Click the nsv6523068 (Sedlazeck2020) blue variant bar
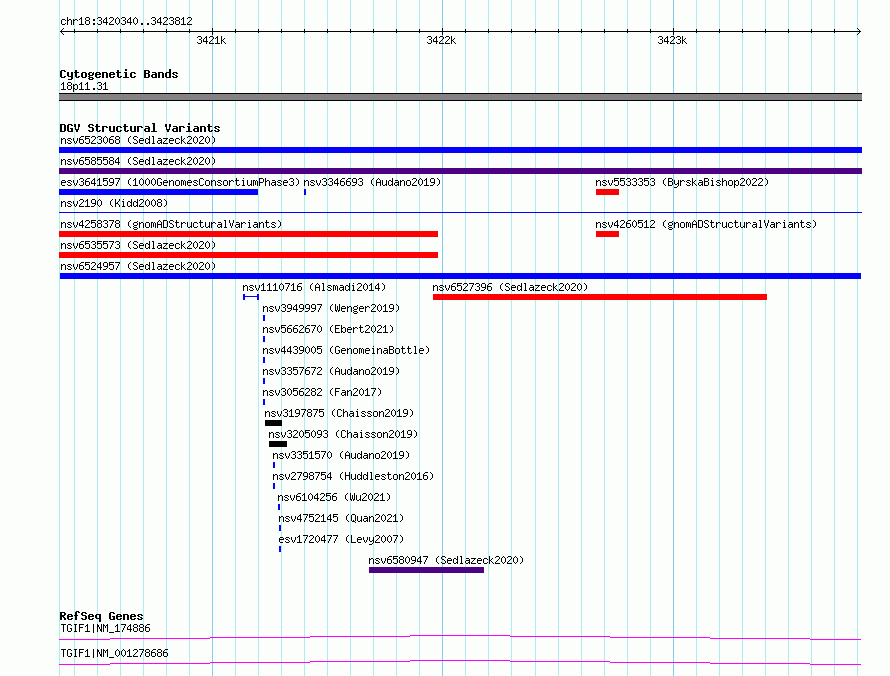This screenshot has height=676, width=890. (x=460, y=150)
